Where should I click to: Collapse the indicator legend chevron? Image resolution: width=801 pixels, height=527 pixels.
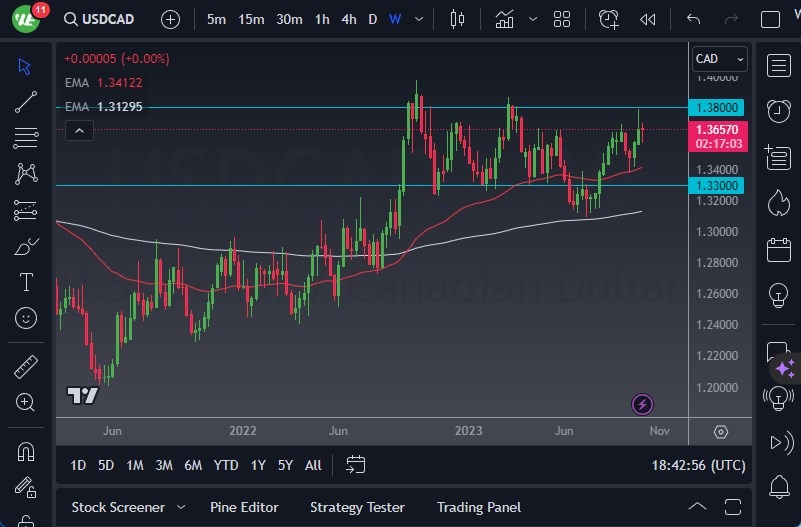[80, 131]
